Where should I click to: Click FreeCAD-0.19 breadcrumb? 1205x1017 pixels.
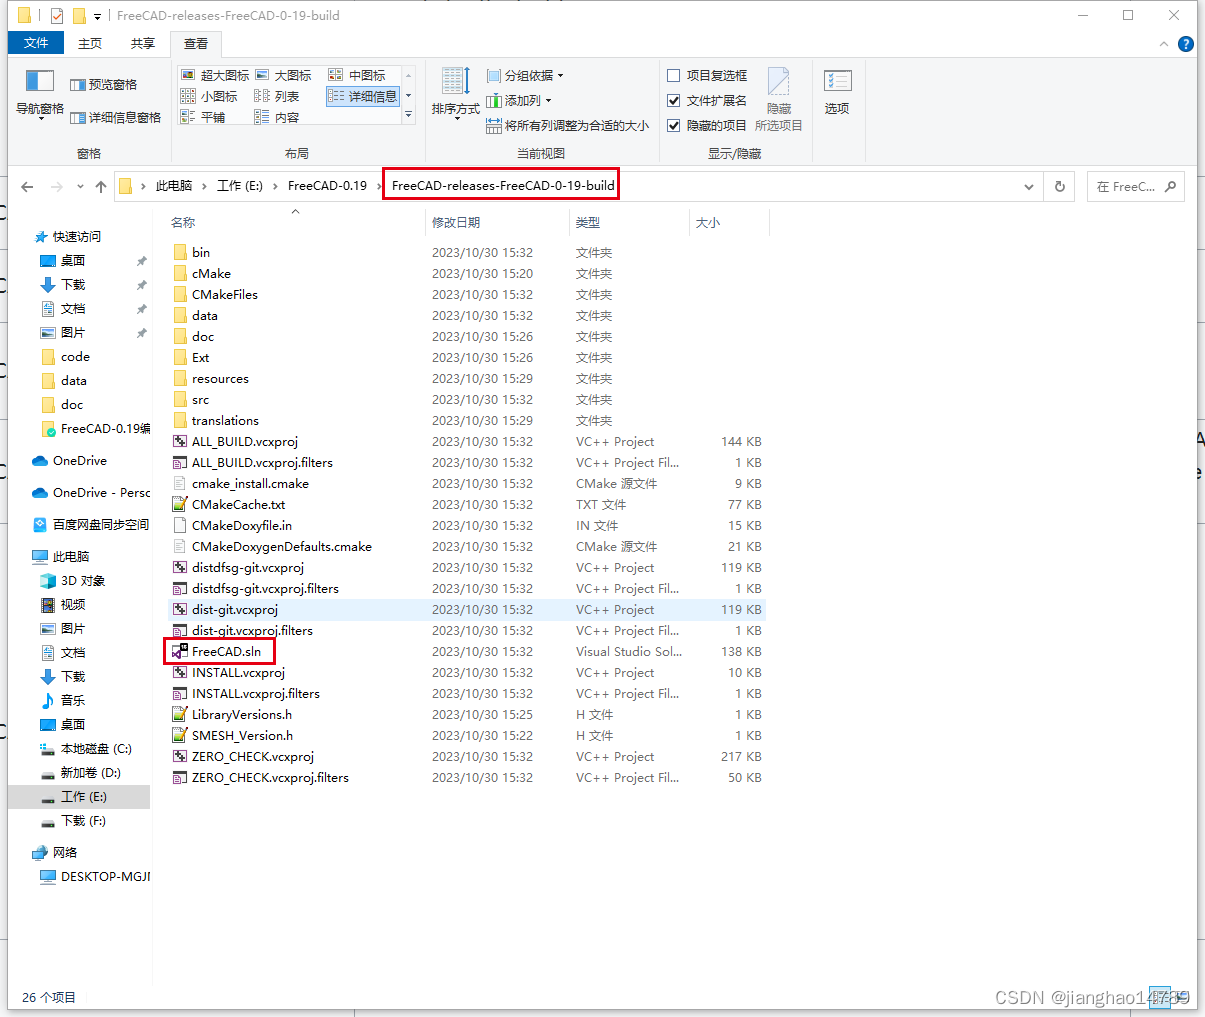pos(327,186)
